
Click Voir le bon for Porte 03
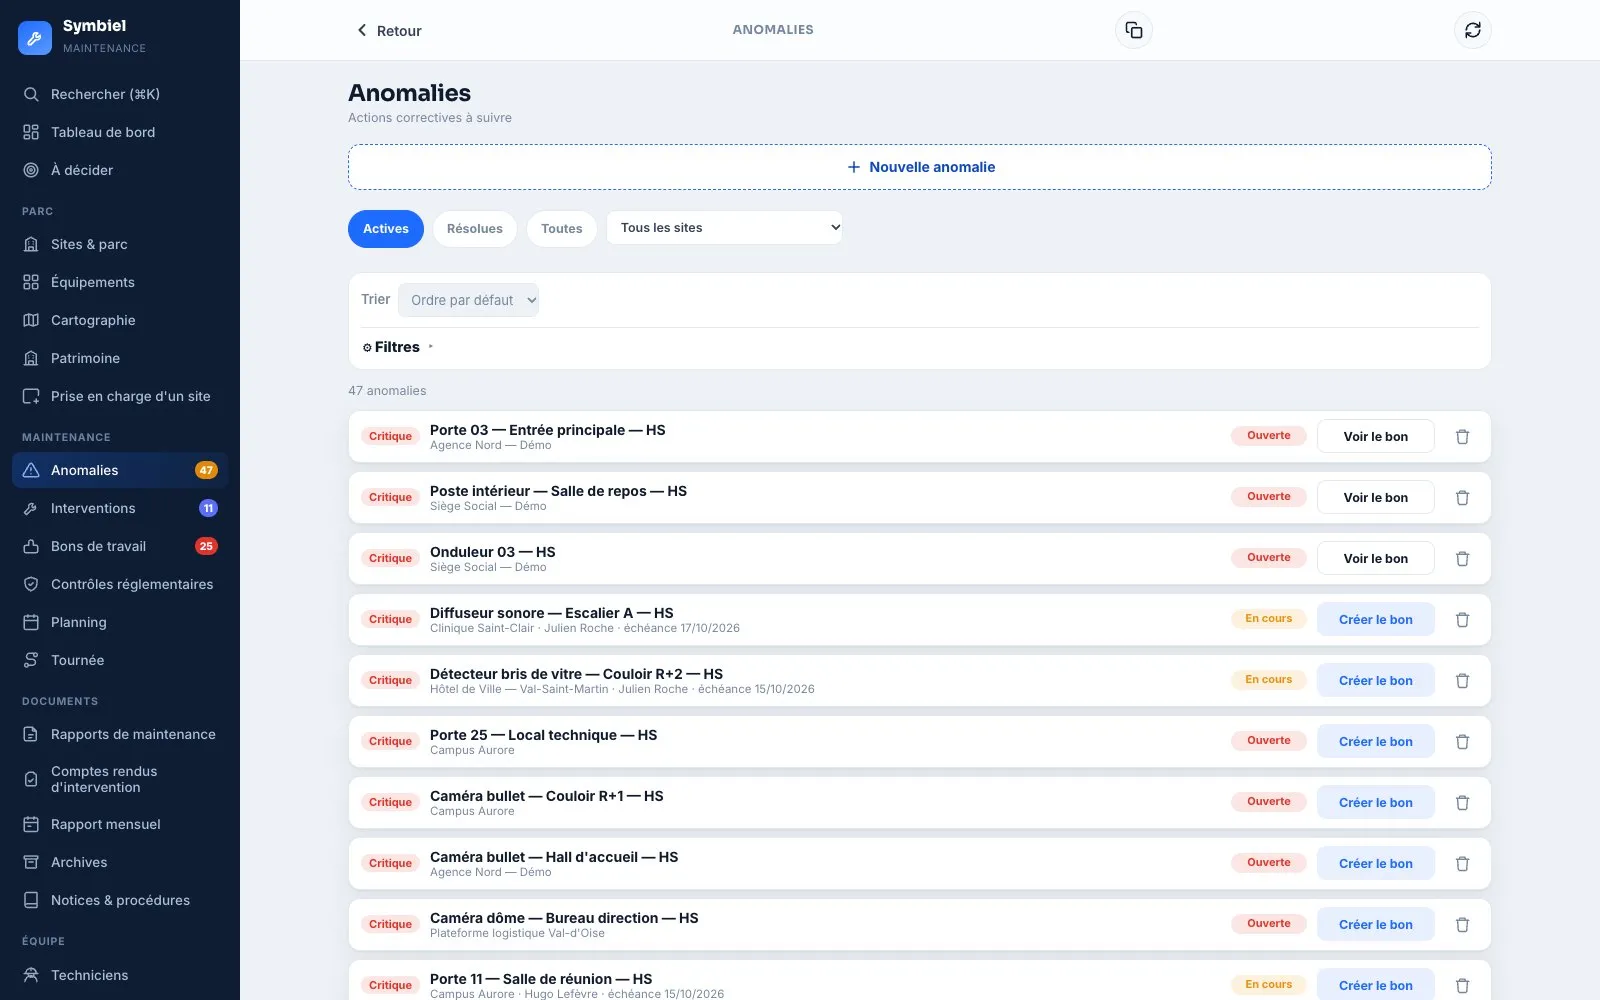1376,437
